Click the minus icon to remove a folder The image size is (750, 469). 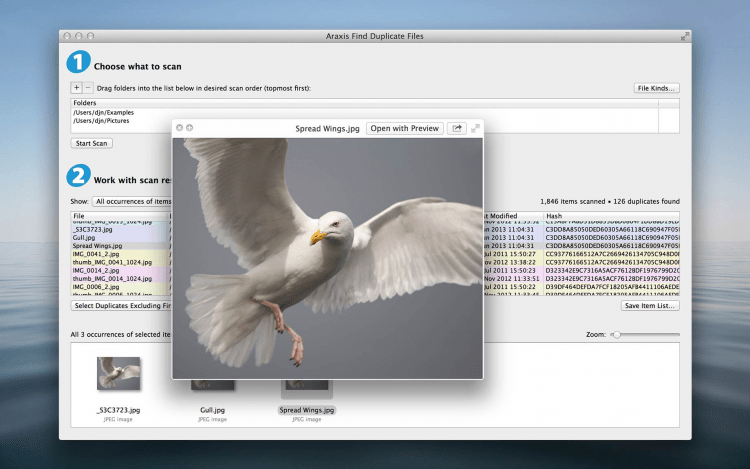tap(87, 88)
